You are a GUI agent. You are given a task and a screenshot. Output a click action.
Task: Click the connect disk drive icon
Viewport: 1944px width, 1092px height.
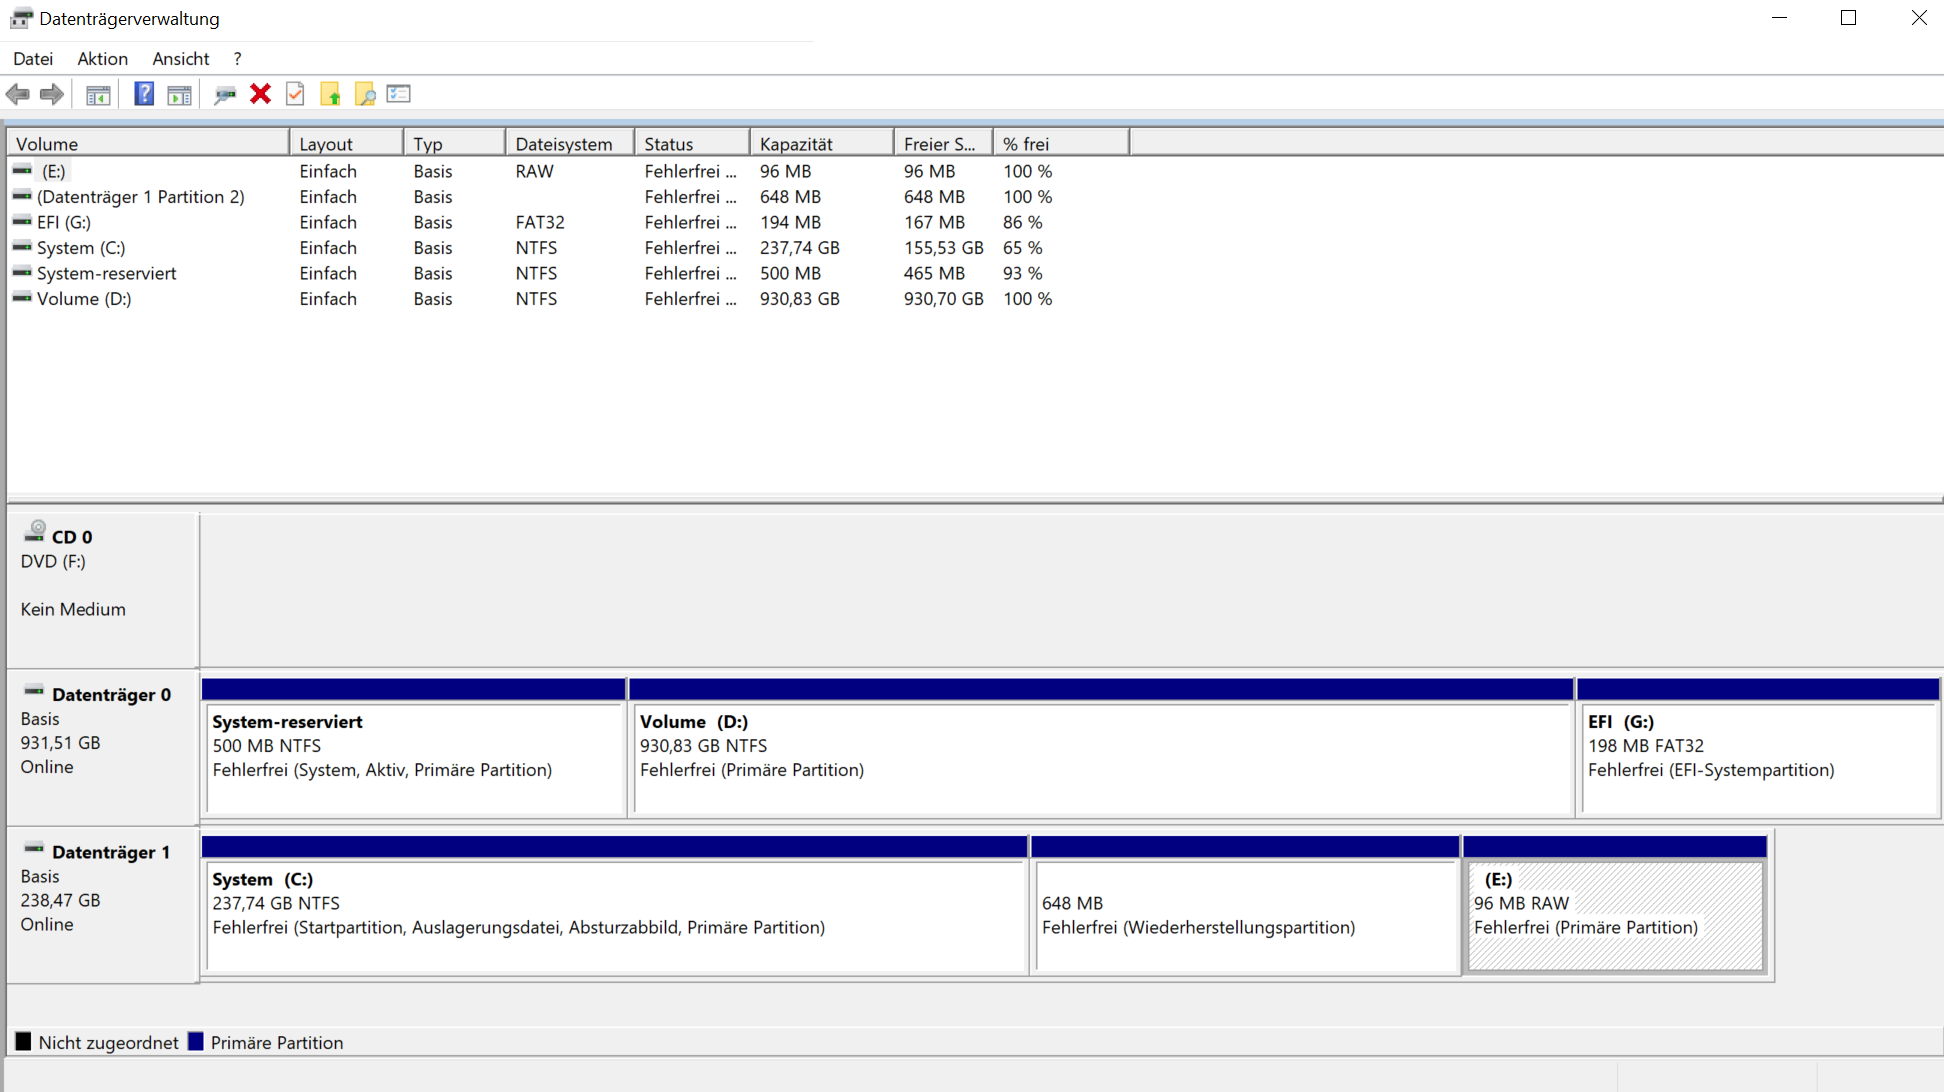(x=225, y=94)
